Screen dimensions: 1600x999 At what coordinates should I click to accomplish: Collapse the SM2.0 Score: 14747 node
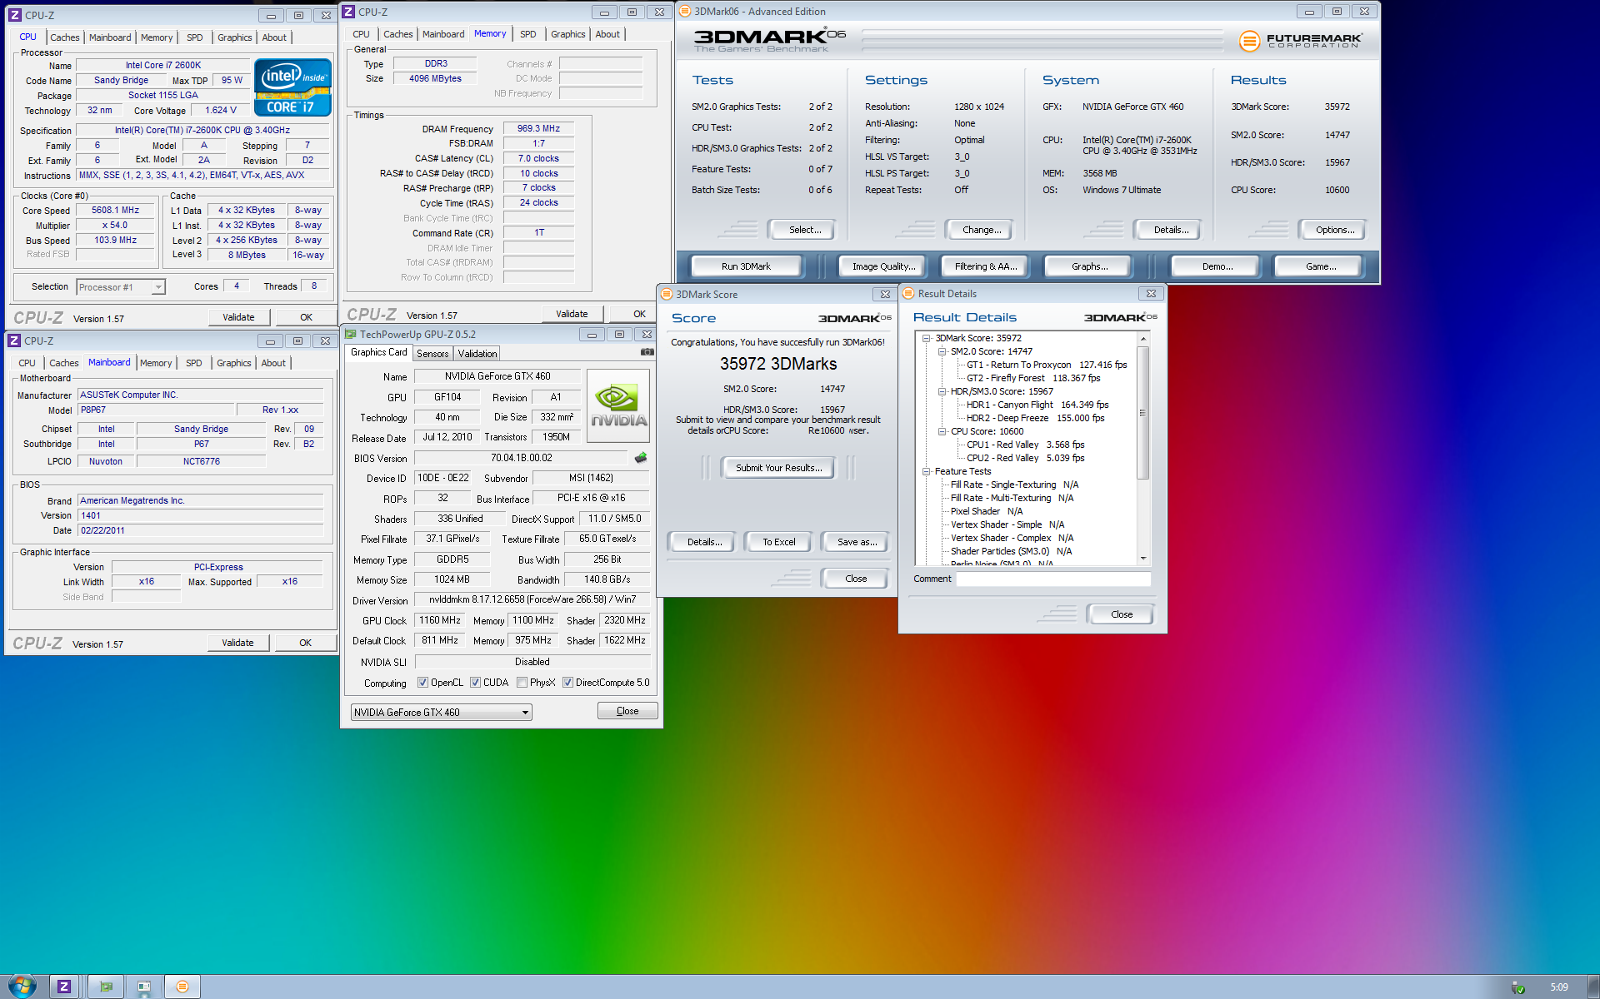(942, 351)
